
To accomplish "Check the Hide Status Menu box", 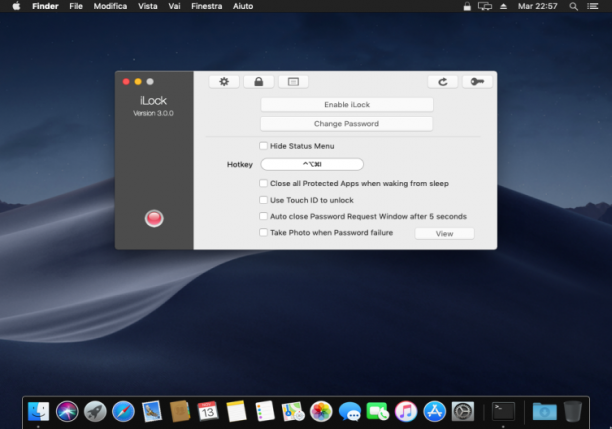I will pos(263,146).
